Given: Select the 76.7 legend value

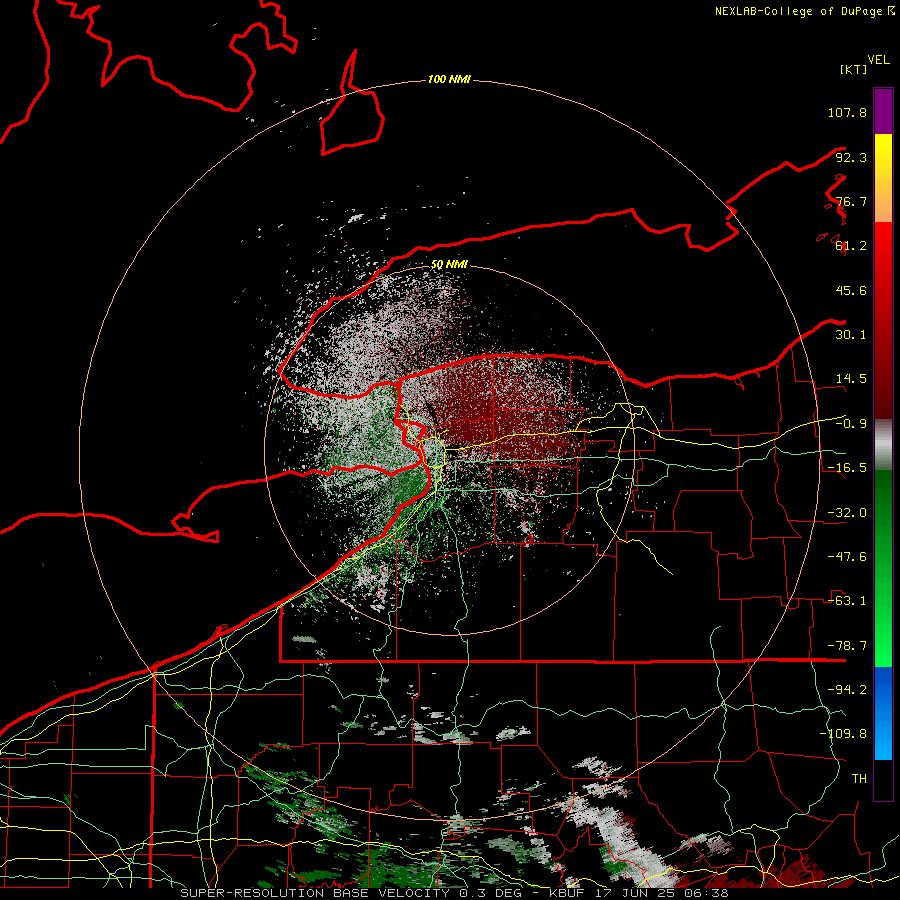Looking at the screenshot, I should click(x=851, y=201).
